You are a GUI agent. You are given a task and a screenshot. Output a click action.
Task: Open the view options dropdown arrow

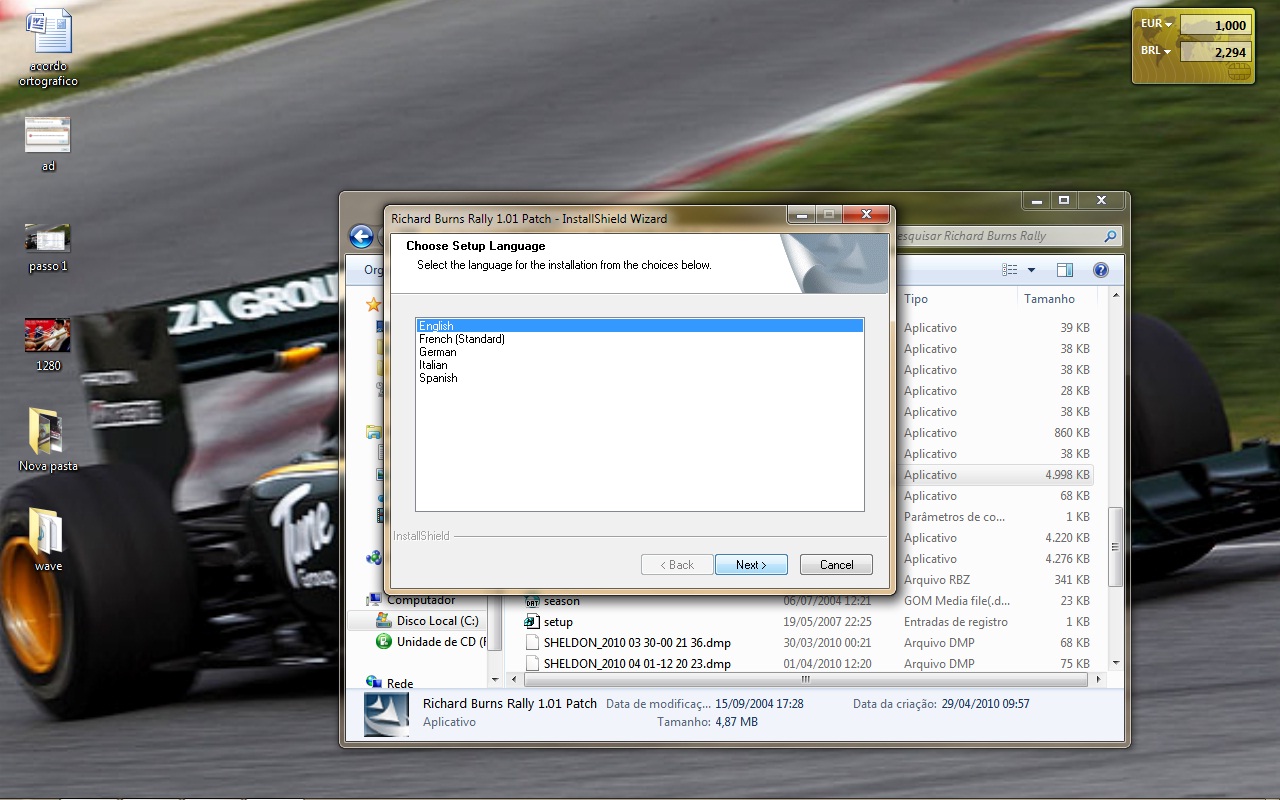pos(1031,270)
